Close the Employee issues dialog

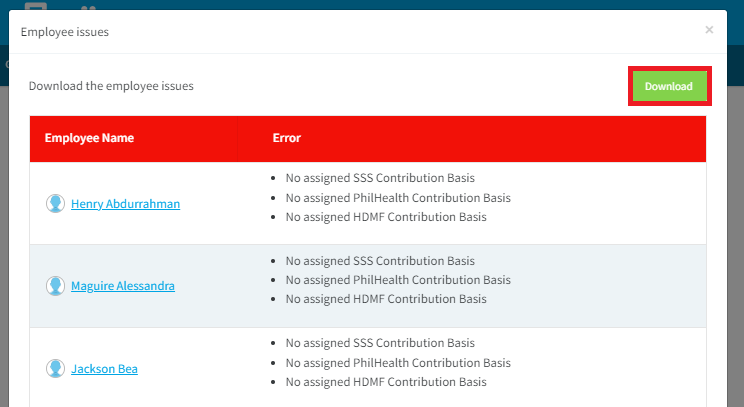709,30
